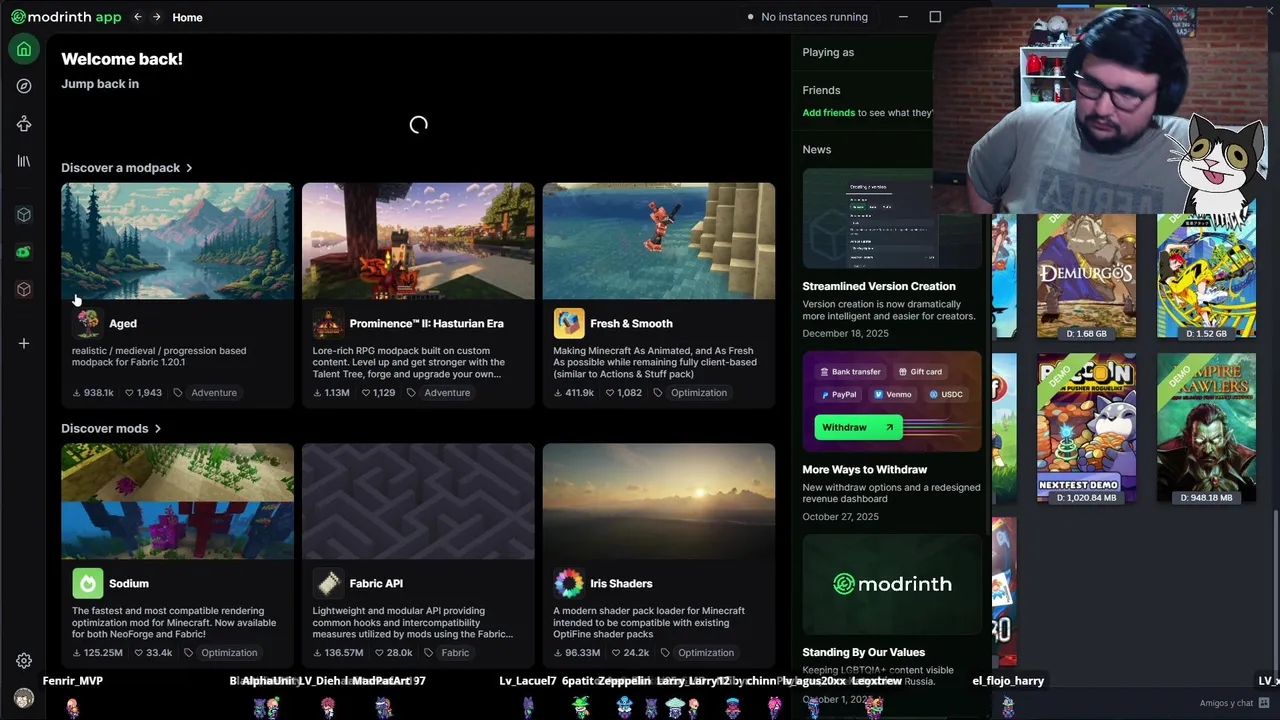Select NEXTFEST DEMO coin game cover behind
Screen dimensions: 1280x720
coord(1086,428)
